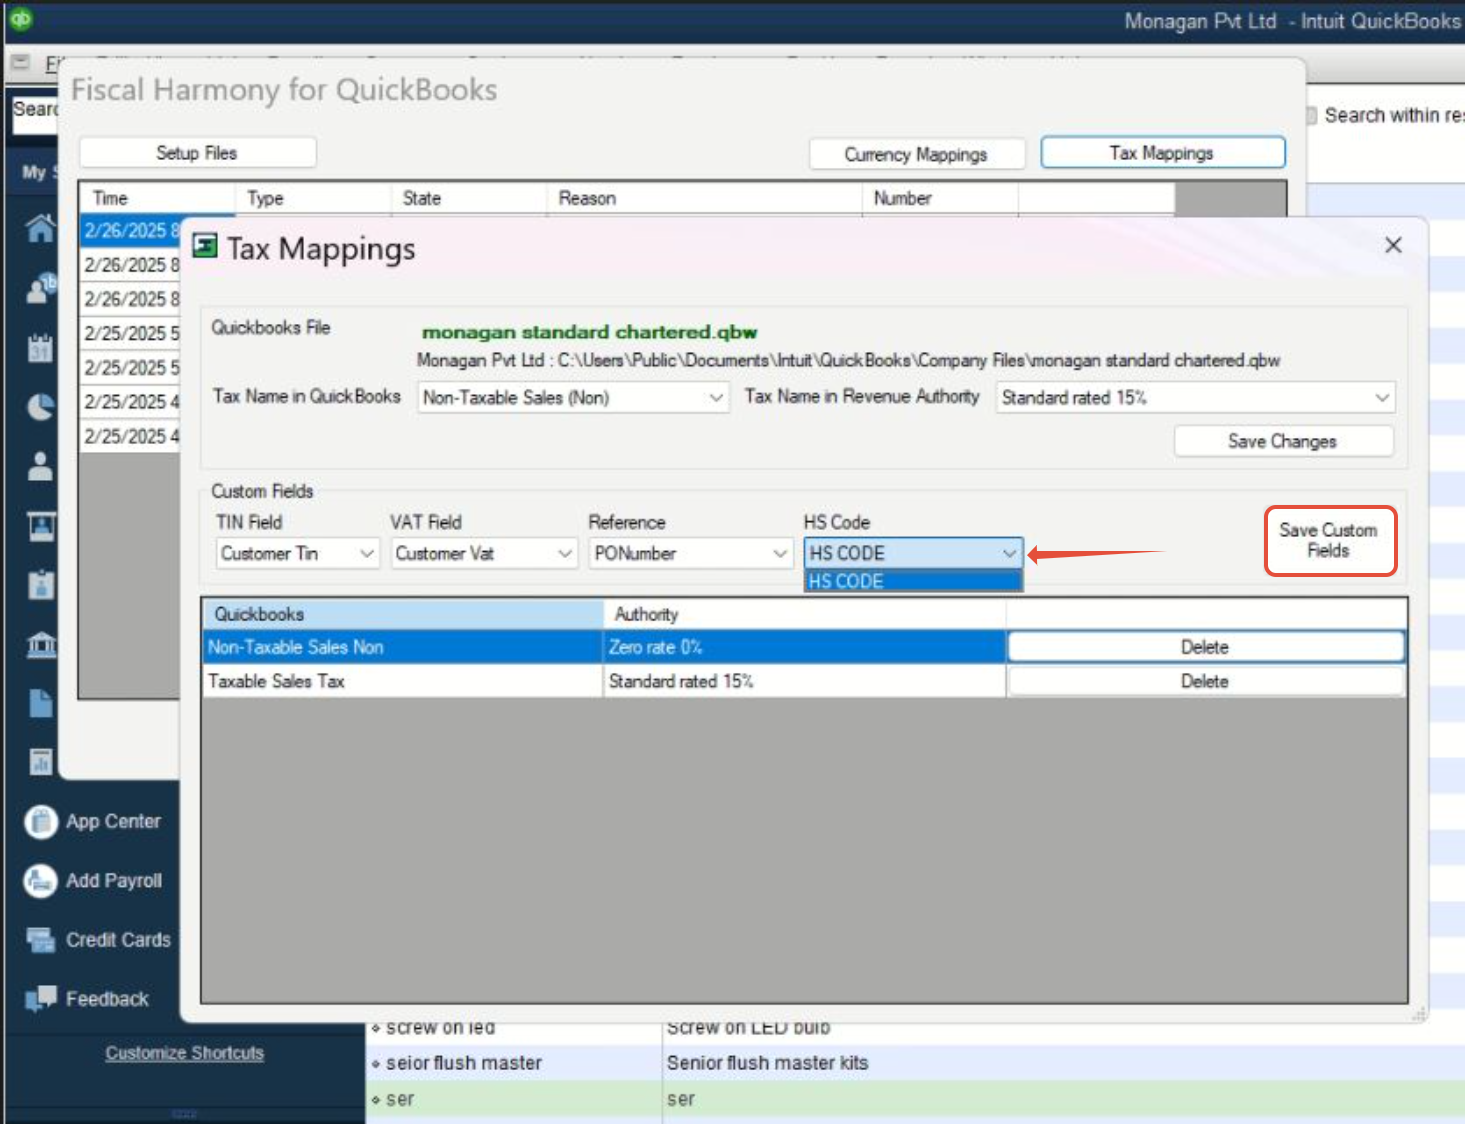Image resolution: width=1465 pixels, height=1124 pixels.
Task: Click Senior flush master kits description
Action: click(x=767, y=1063)
